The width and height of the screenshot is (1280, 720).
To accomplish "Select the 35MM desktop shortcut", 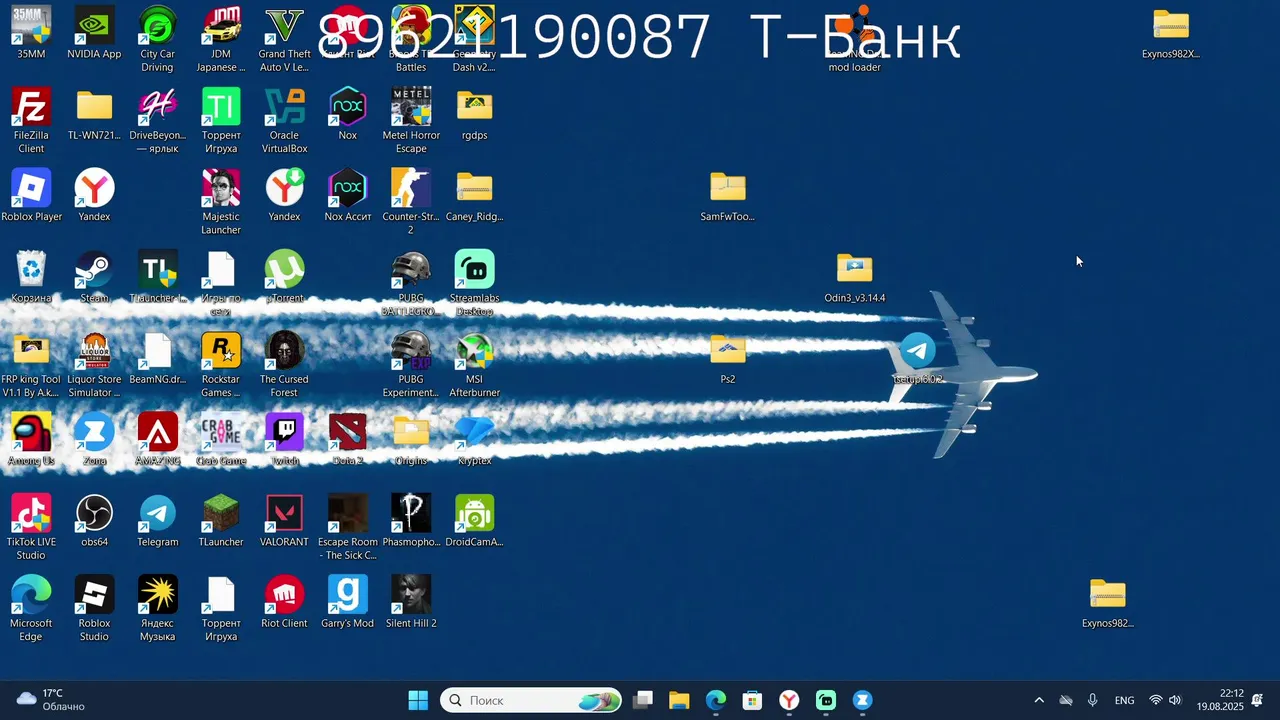I will [x=31, y=26].
